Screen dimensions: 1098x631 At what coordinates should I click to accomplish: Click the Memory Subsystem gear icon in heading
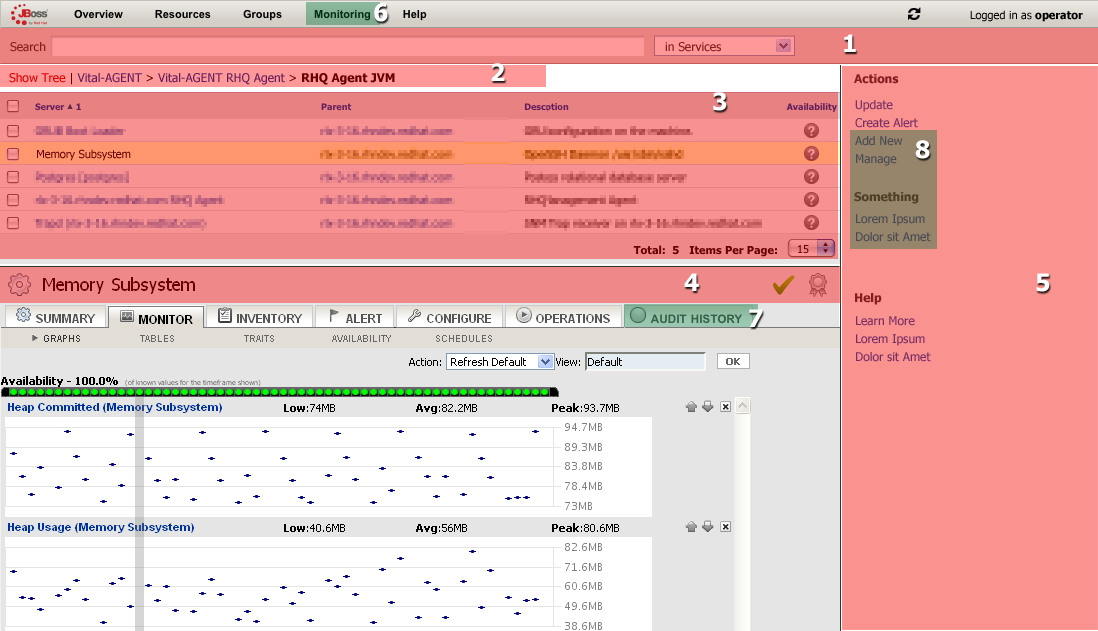coord(20,284)
